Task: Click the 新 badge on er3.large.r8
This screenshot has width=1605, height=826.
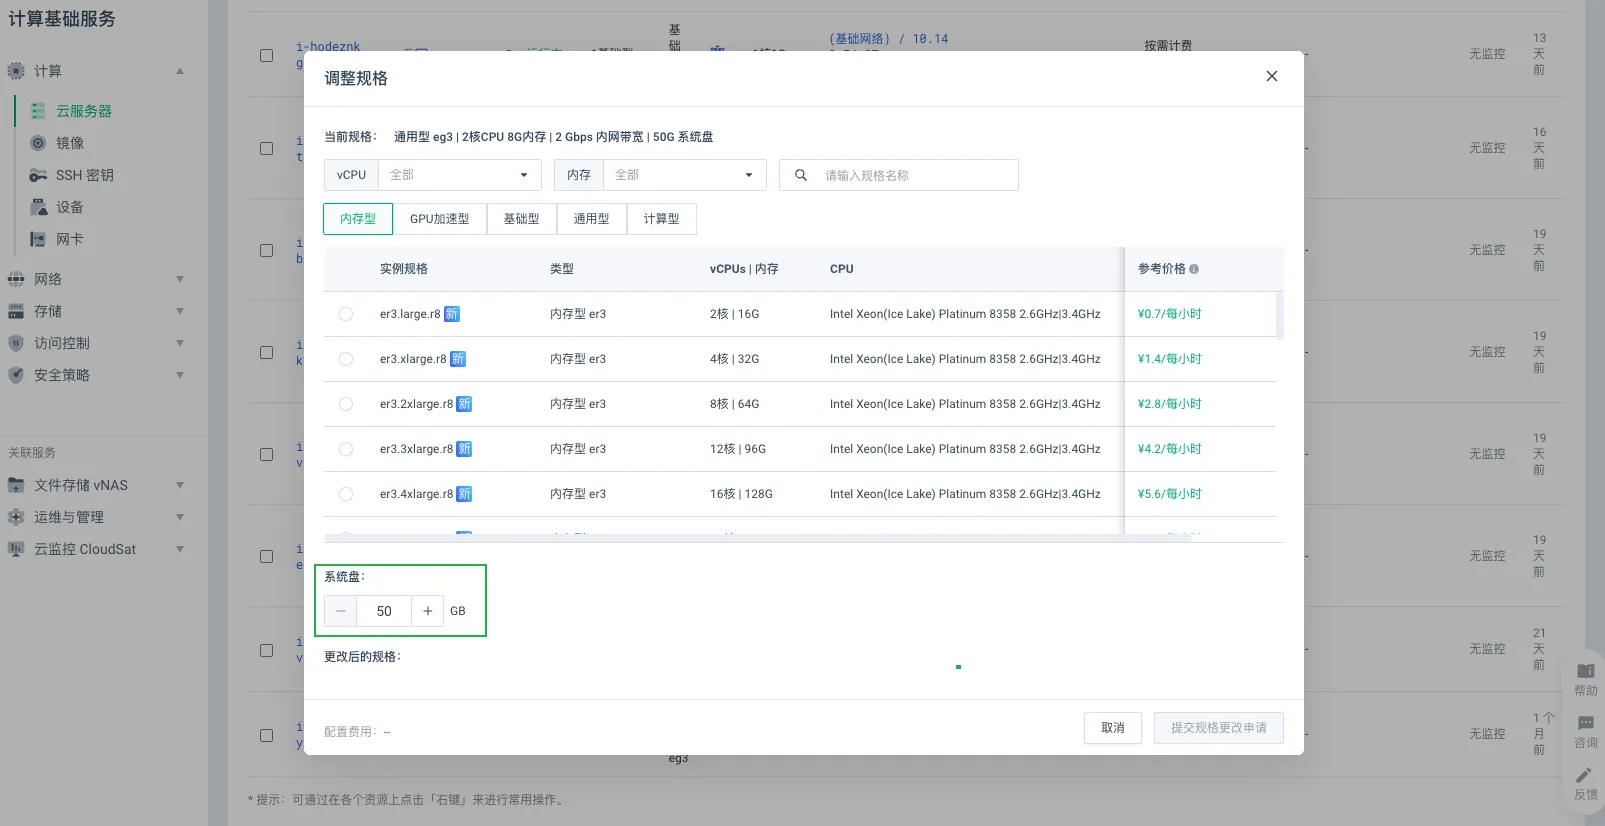Action: [452, 314]
